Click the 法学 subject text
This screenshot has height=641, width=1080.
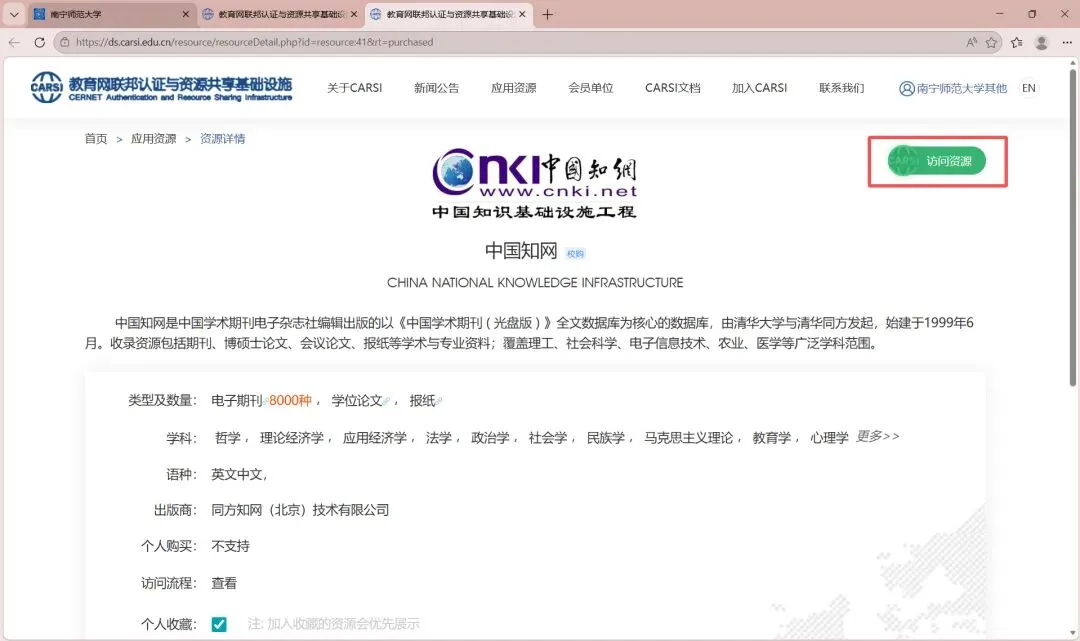(438, 438)
